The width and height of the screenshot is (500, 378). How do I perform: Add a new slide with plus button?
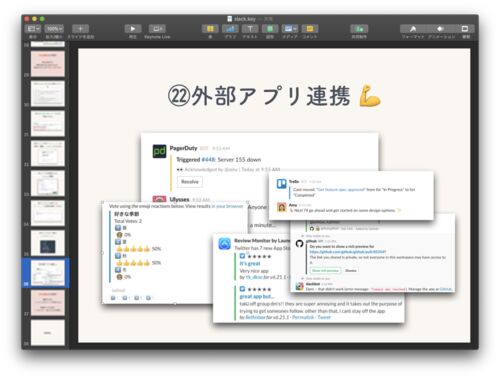pyautogui.click(x=80, y=29)
